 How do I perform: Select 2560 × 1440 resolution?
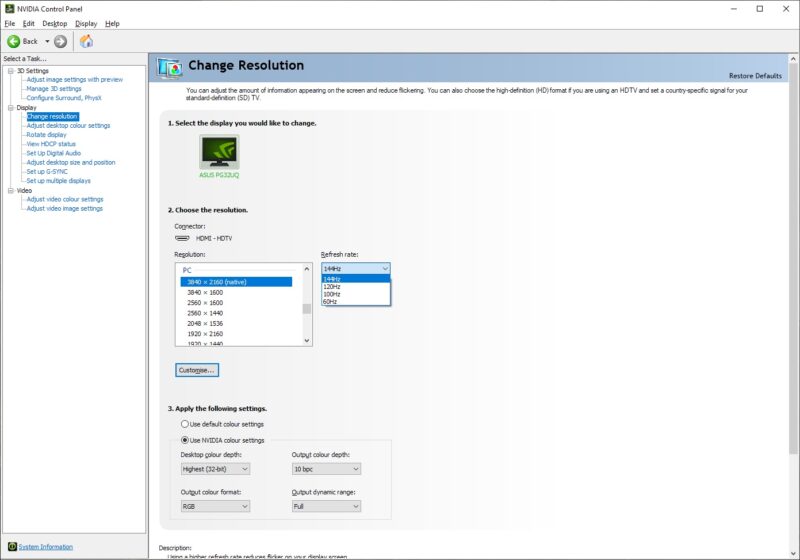[x=205, y=313]
